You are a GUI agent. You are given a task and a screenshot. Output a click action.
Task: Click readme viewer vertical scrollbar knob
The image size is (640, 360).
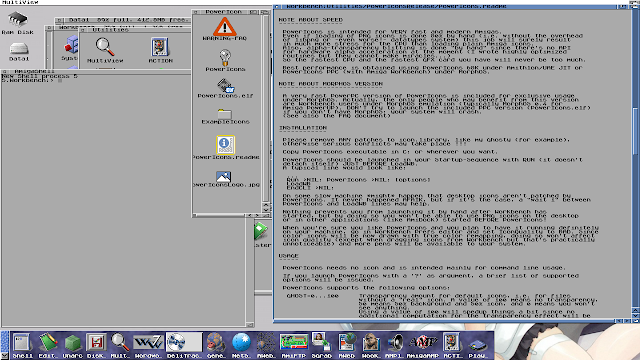tap(635, 131)
